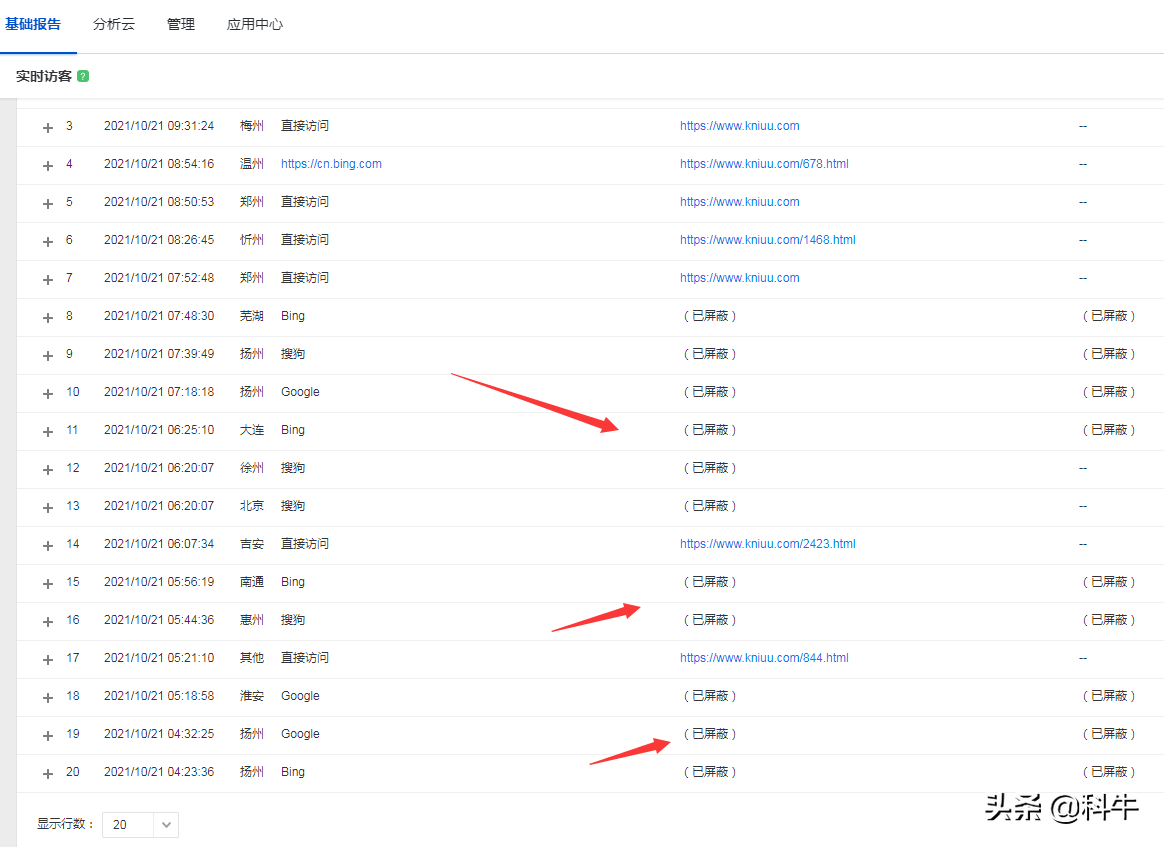Click the 搜狗 source in row 9
The image size is (1164, 847).
tap(292, 354)
